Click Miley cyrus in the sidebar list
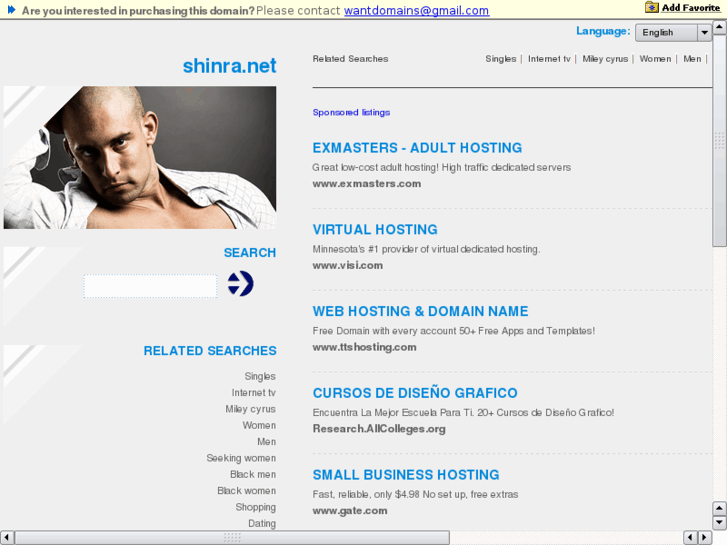The image size is (727, 545). pos(250,409)
